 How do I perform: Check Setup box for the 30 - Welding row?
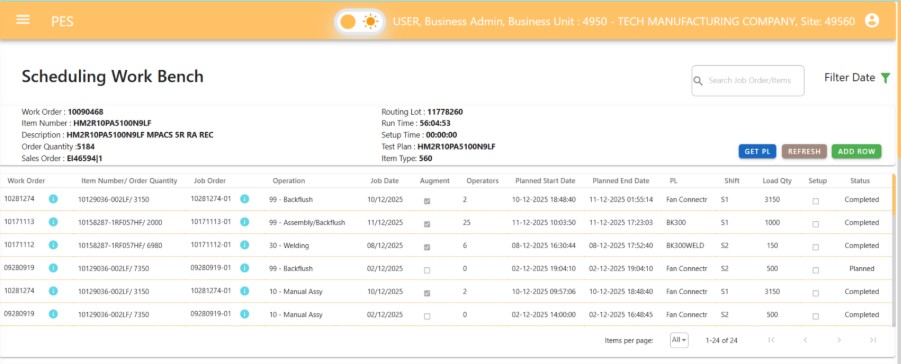click(x=815, y=247)
